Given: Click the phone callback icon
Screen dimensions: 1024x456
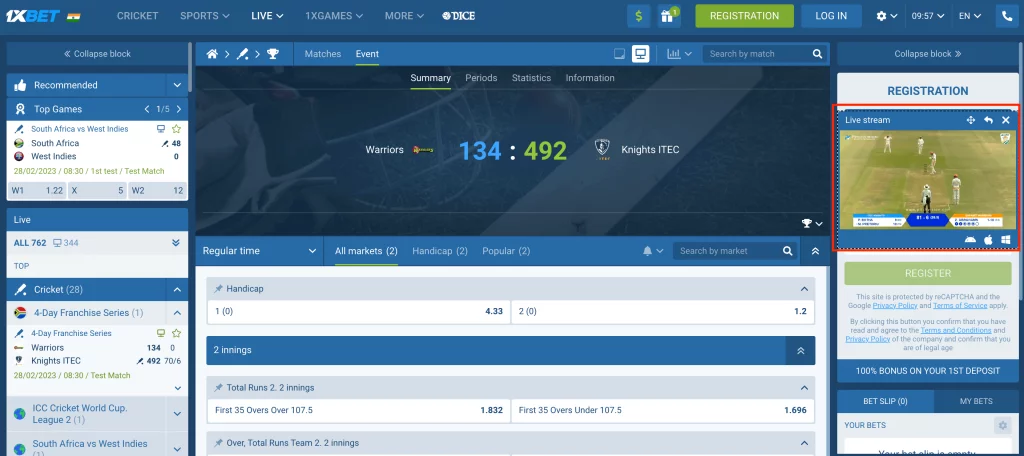Looking at the screenshot, I should point(1006,16).
